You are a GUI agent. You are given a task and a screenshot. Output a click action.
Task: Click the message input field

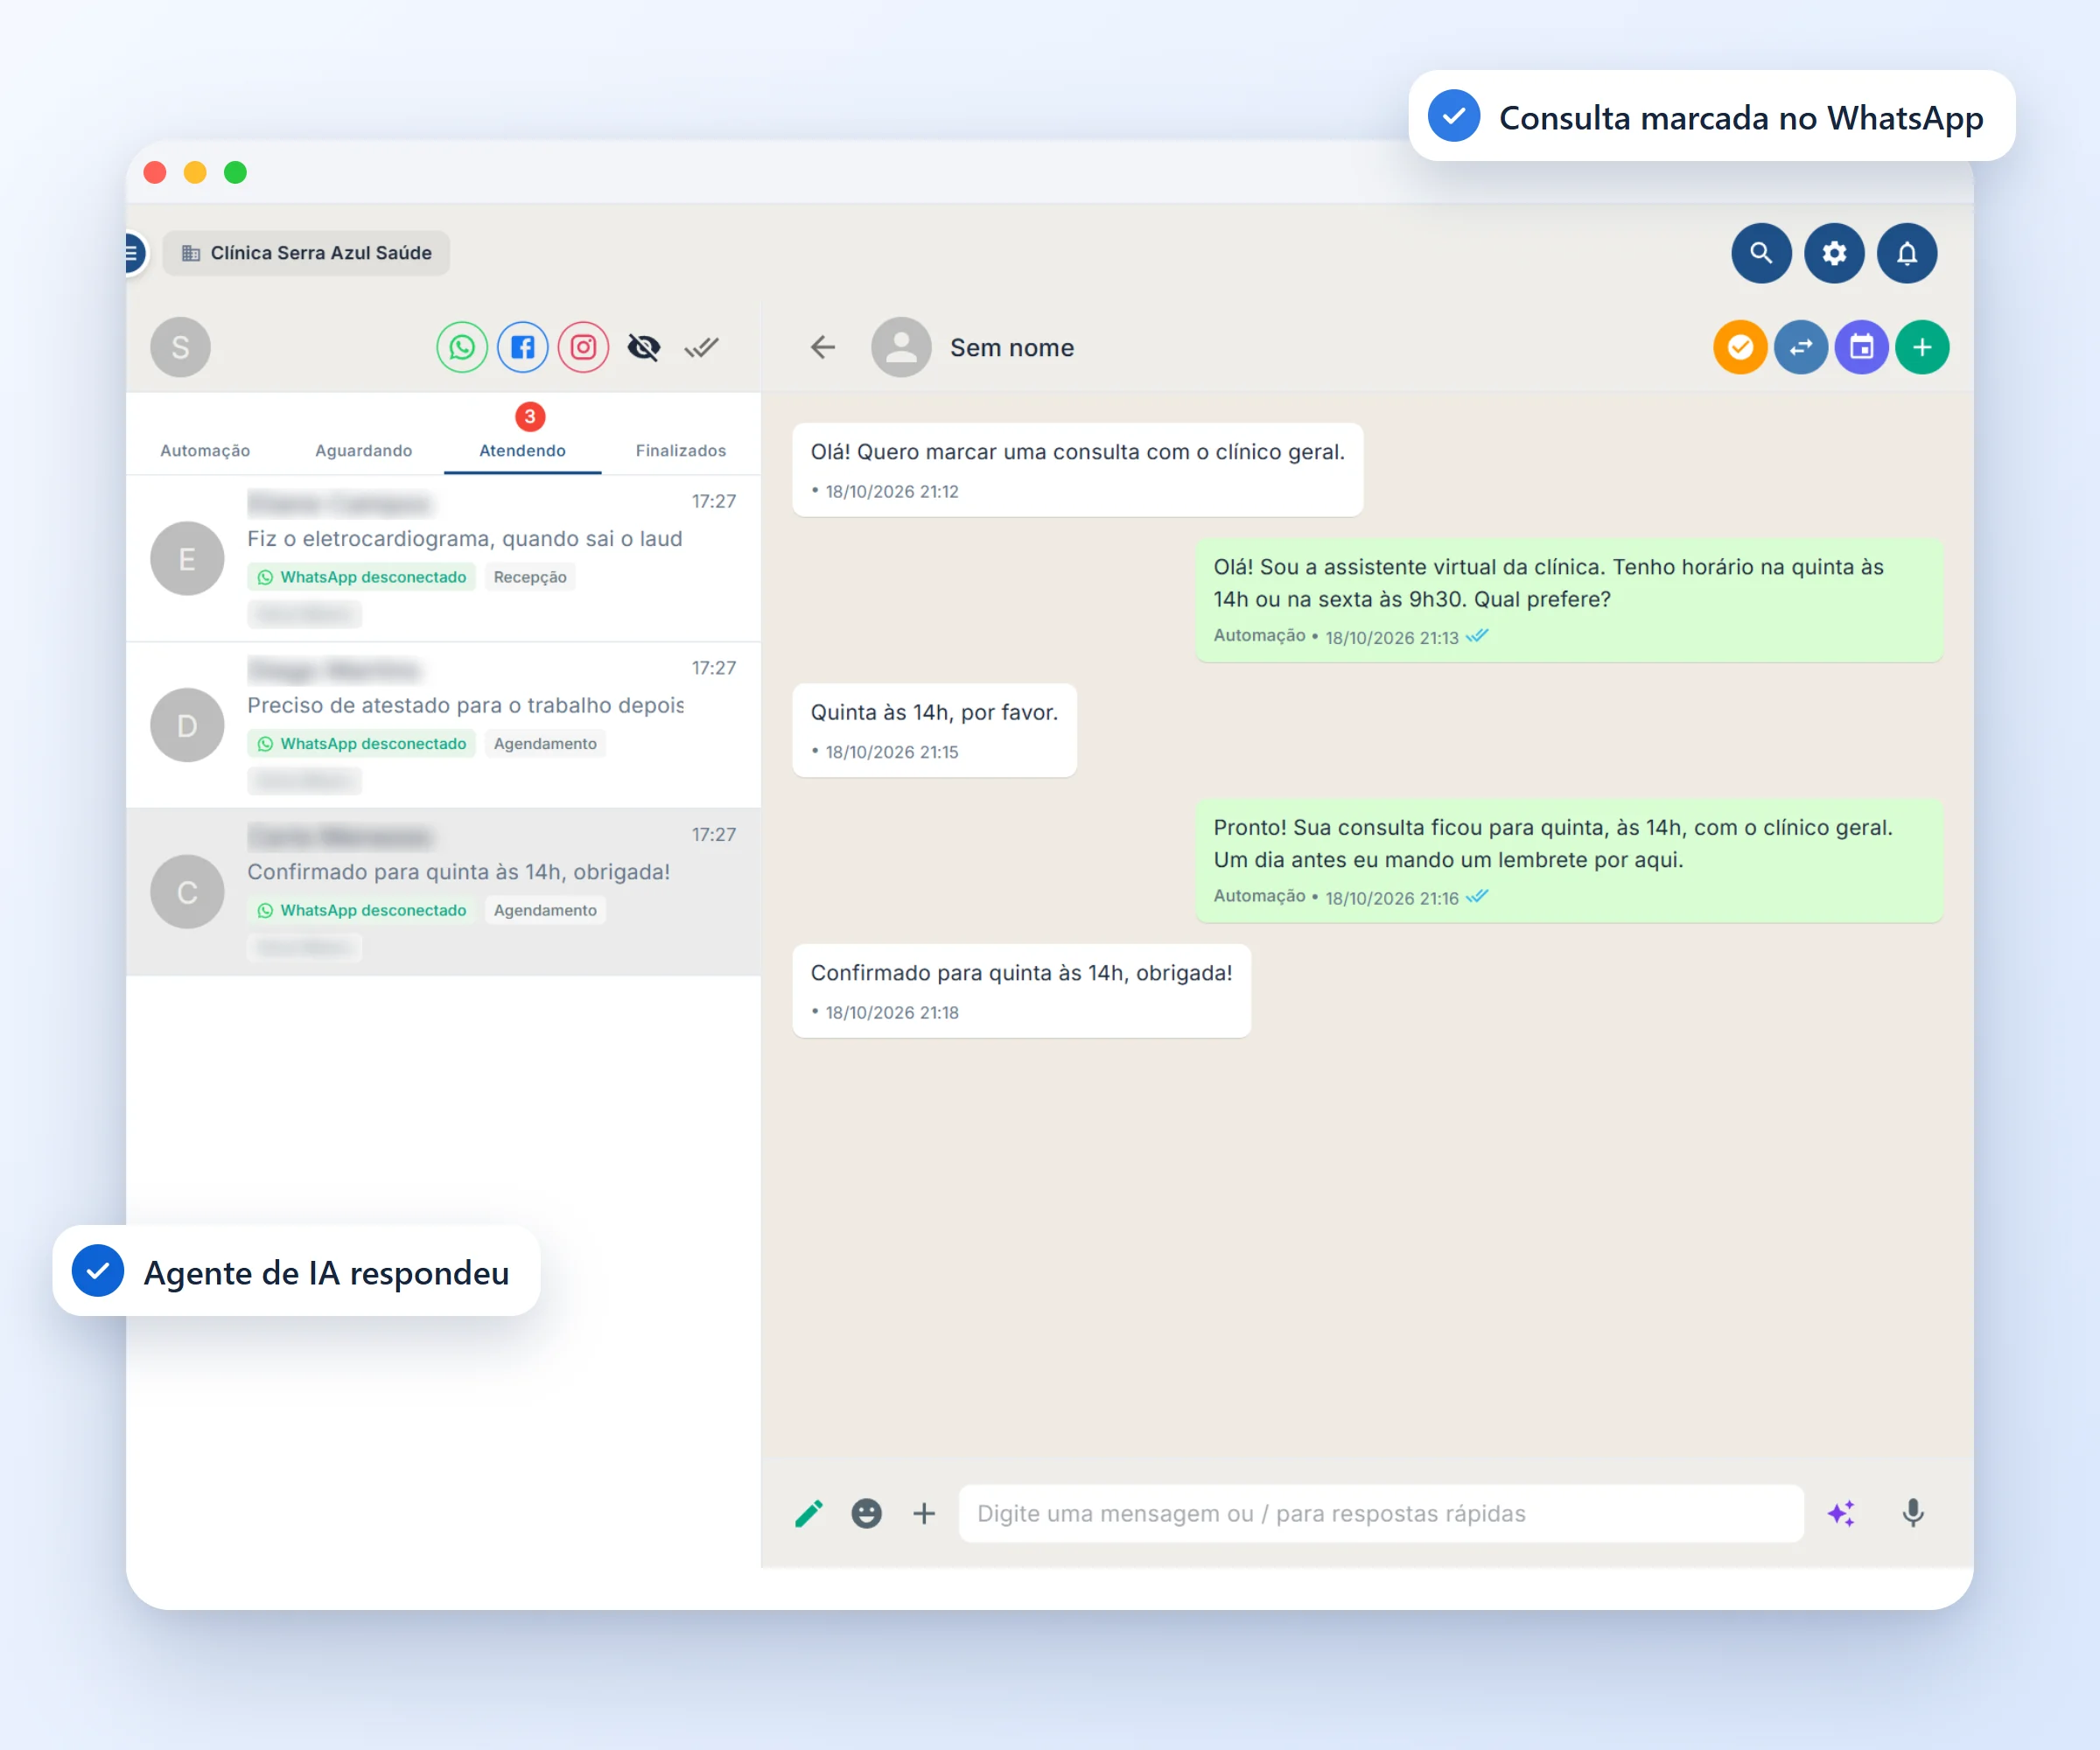pos(1381,1513)
